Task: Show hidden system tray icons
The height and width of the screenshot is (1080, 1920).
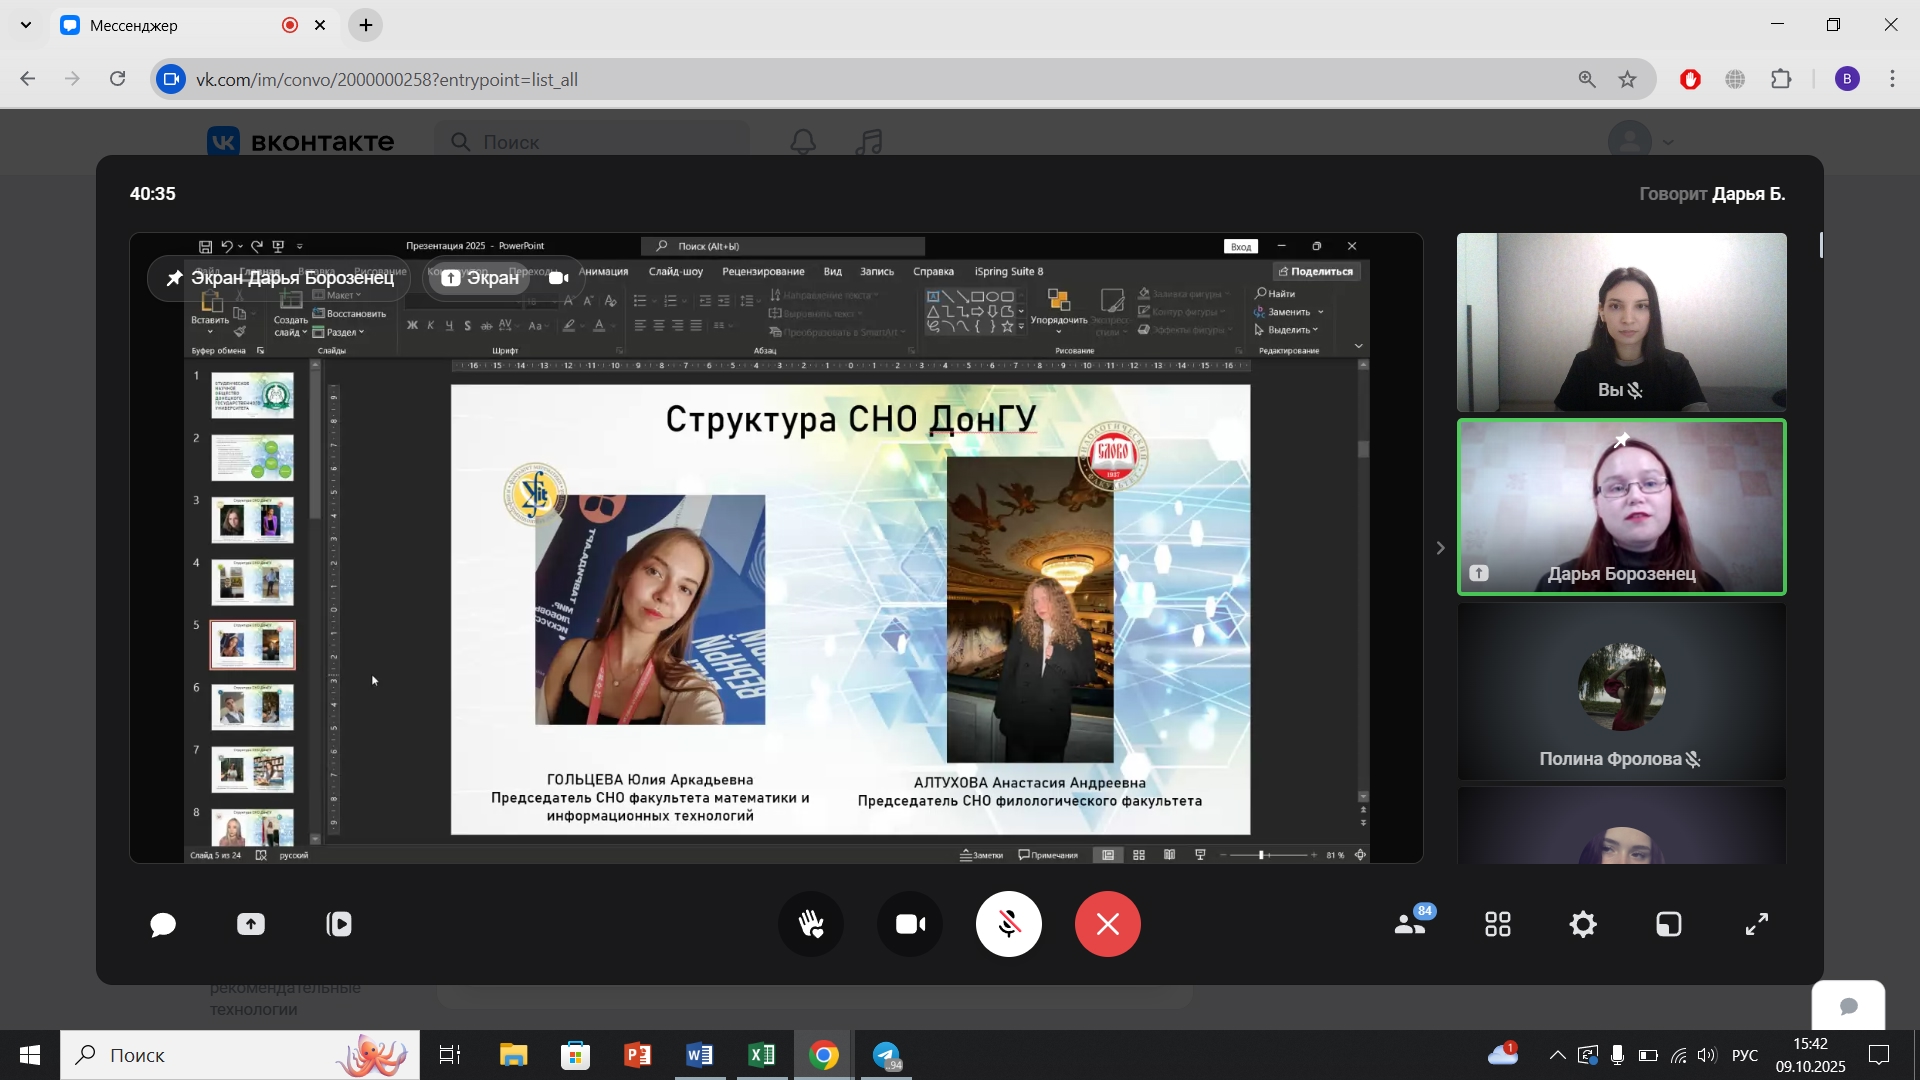Action: click(1557, 1056)
